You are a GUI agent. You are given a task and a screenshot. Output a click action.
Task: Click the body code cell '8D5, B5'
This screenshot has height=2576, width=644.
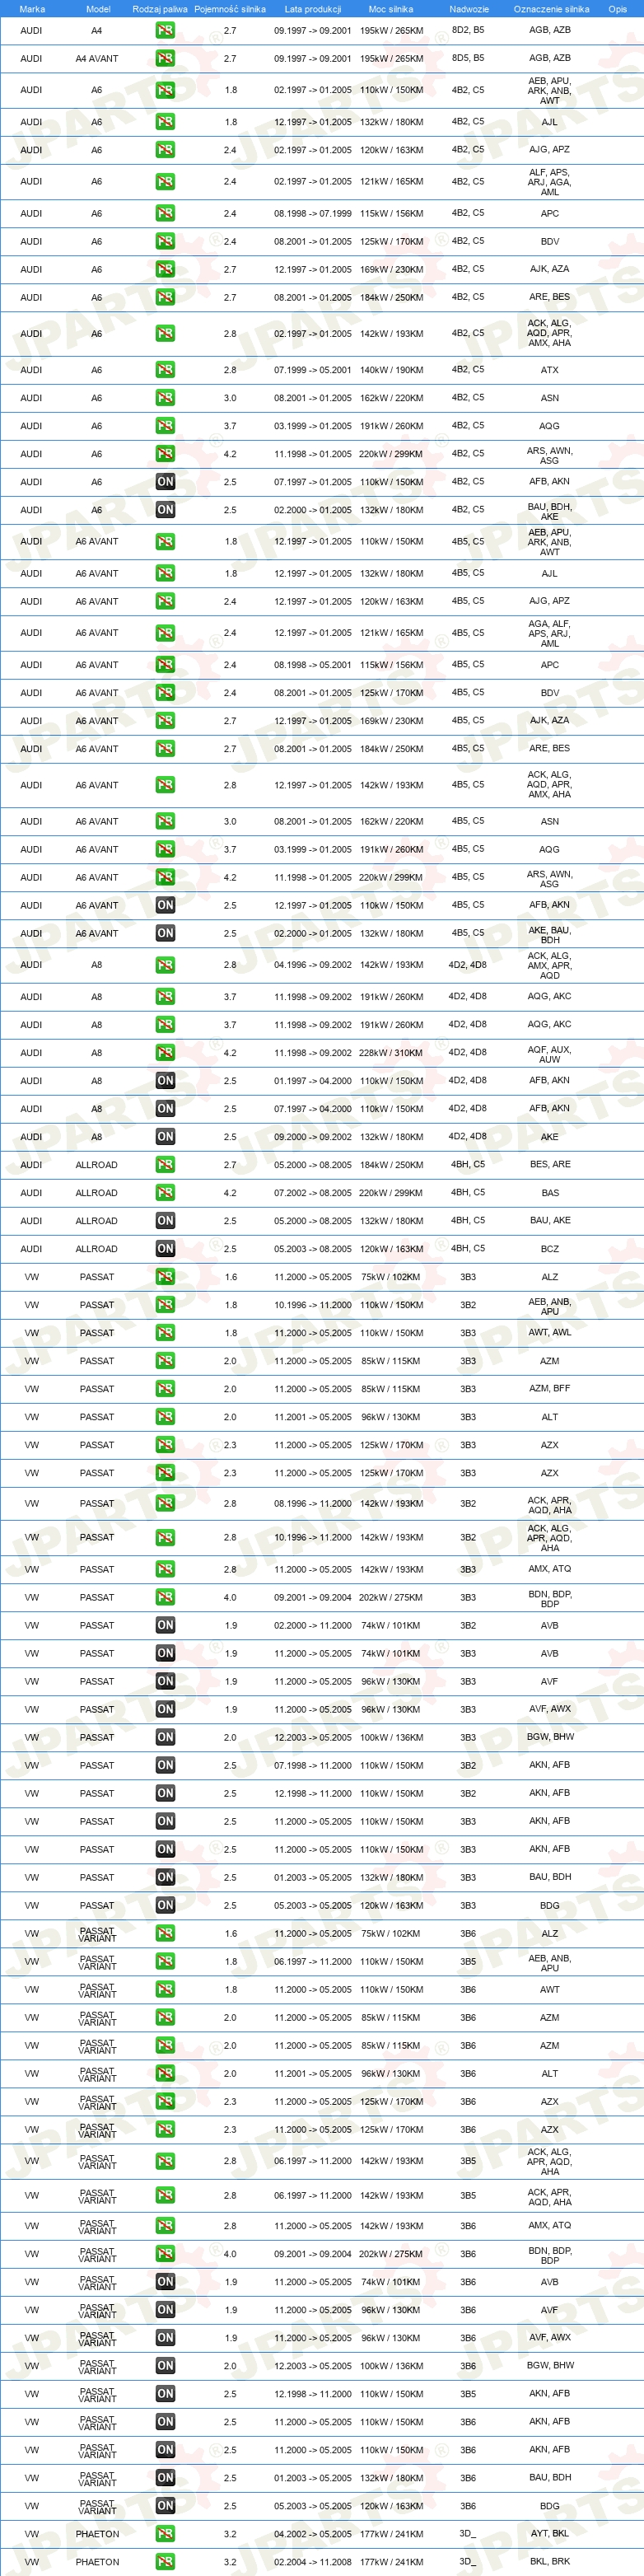468,58
